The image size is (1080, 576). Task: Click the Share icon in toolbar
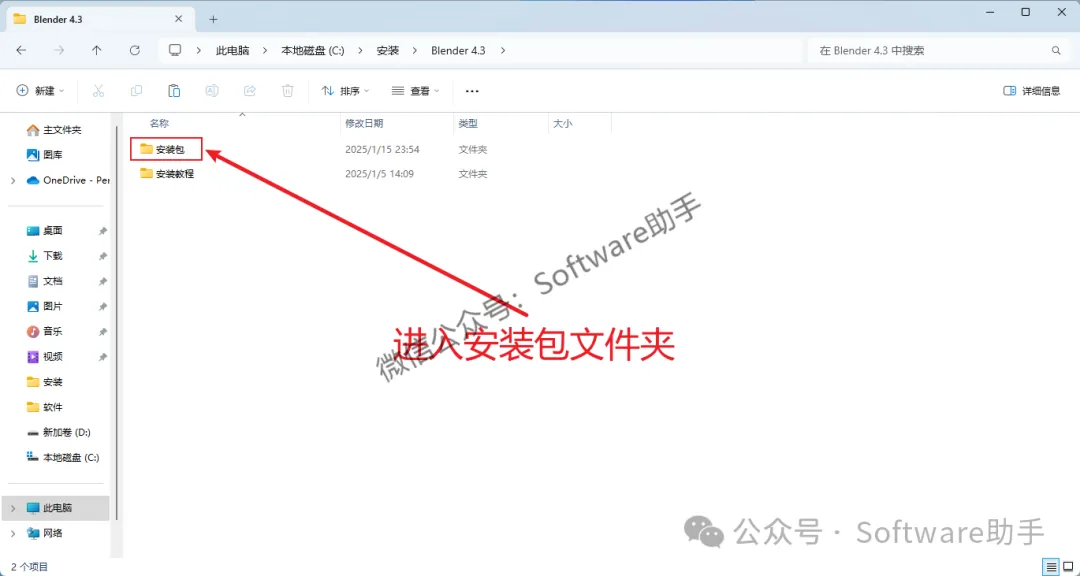250,91
